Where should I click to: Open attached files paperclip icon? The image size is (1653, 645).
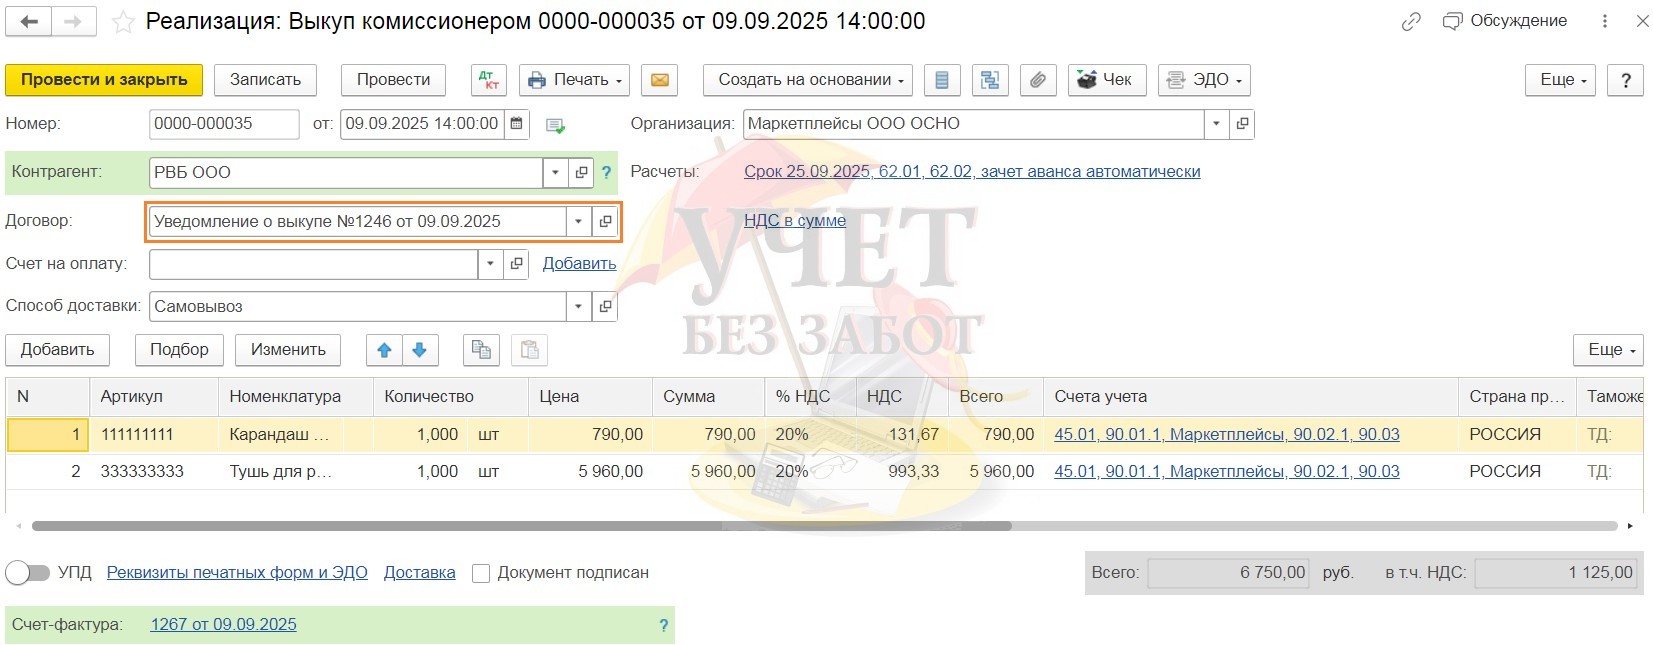click(x=1038, y=80)
